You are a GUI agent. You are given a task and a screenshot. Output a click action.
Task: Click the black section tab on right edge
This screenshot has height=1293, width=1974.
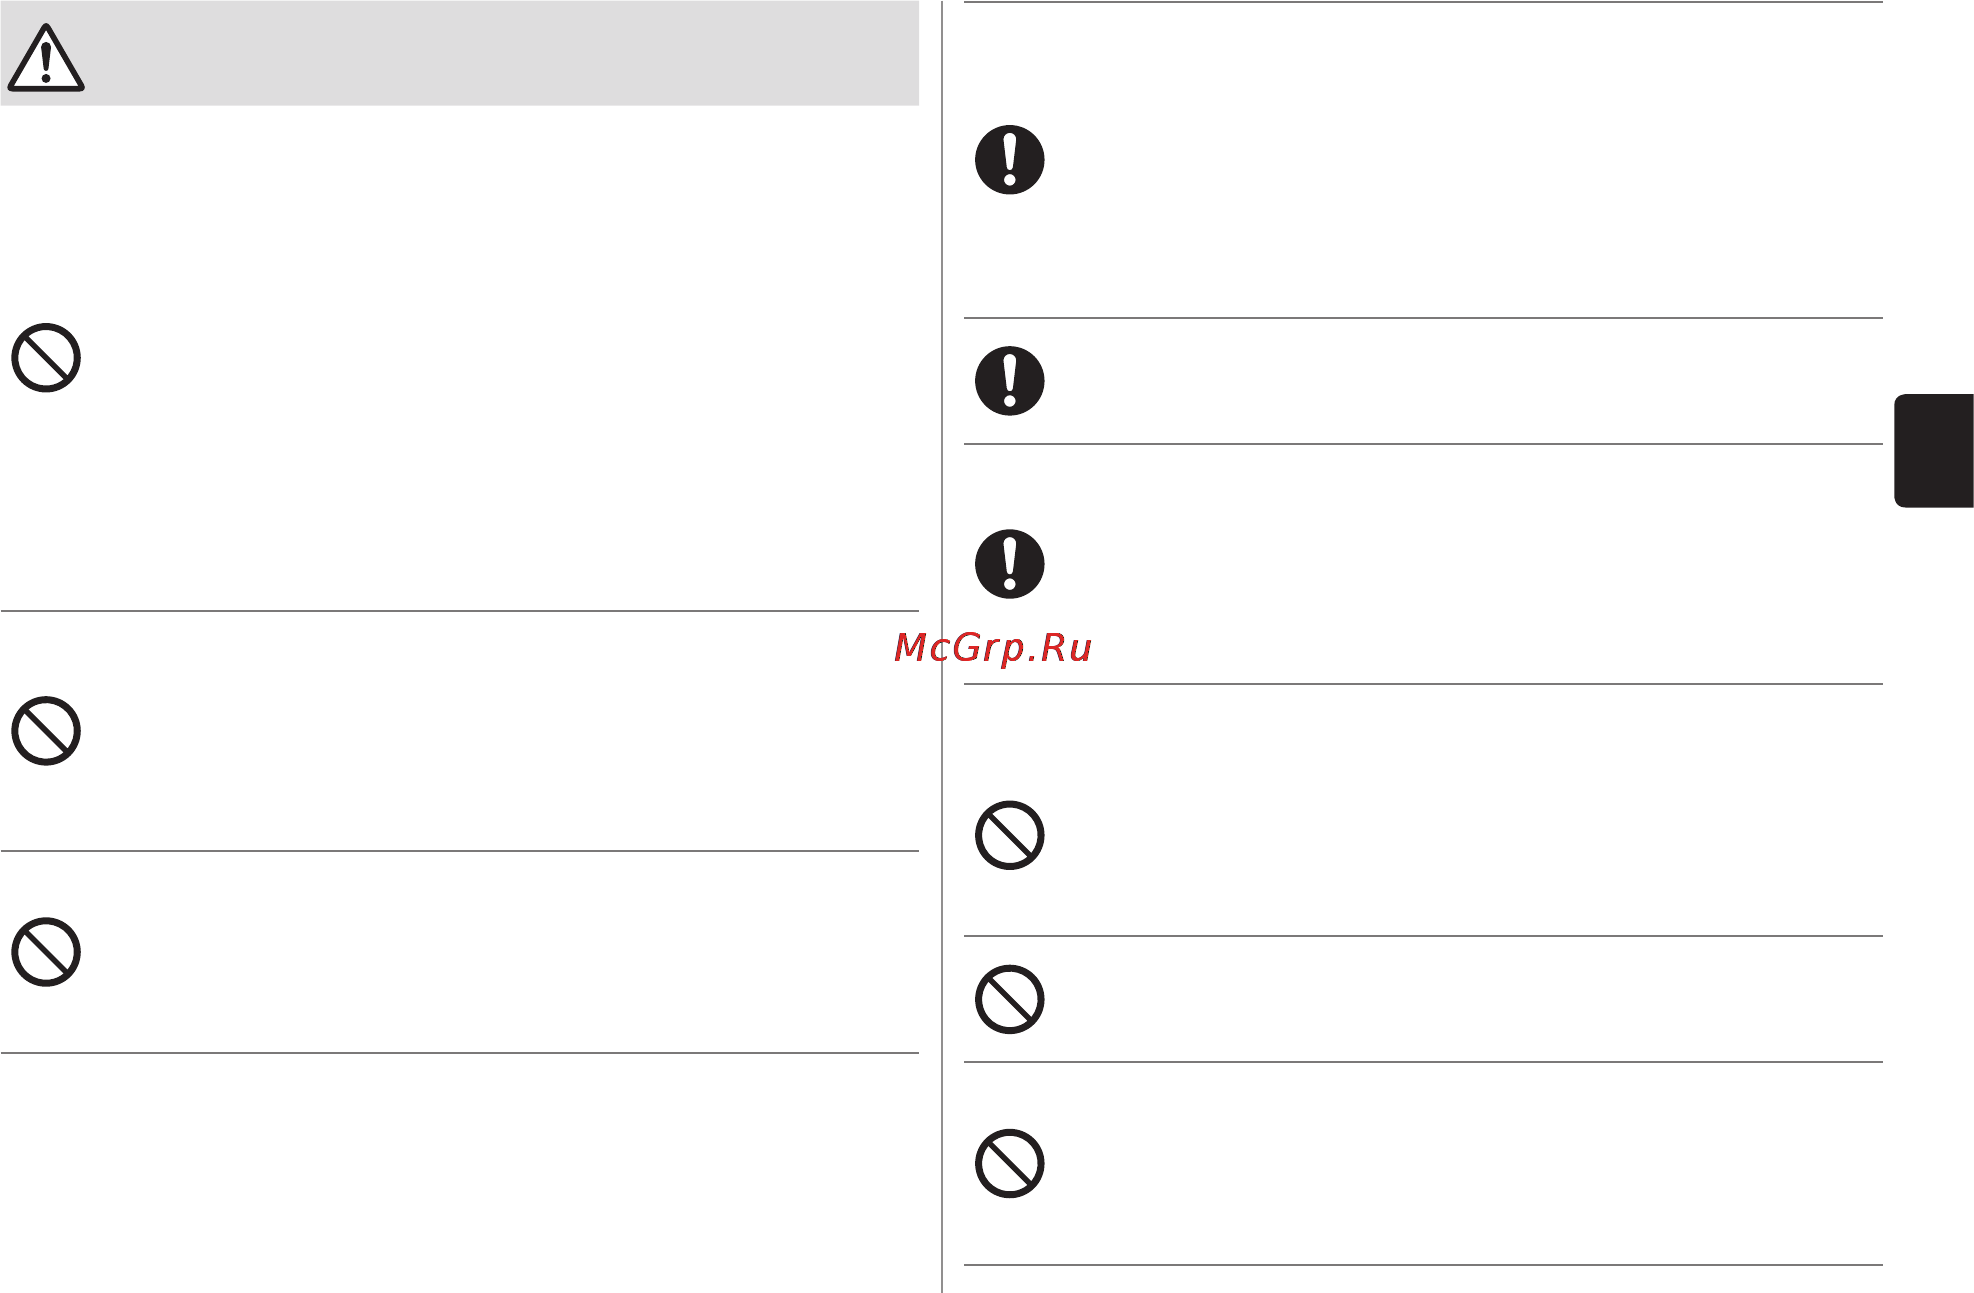(x=1934, y=451)
